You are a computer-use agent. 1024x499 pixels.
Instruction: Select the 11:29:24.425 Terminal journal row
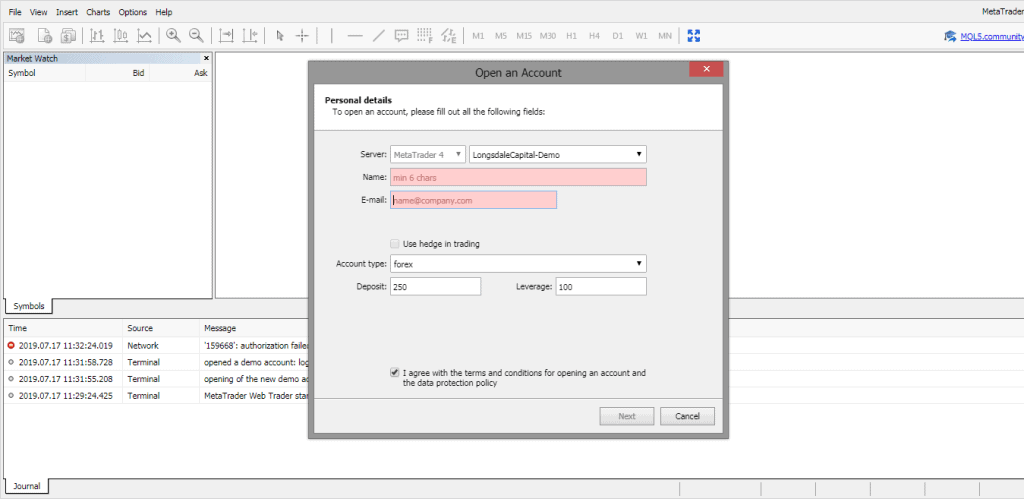[x=156, y=395]
